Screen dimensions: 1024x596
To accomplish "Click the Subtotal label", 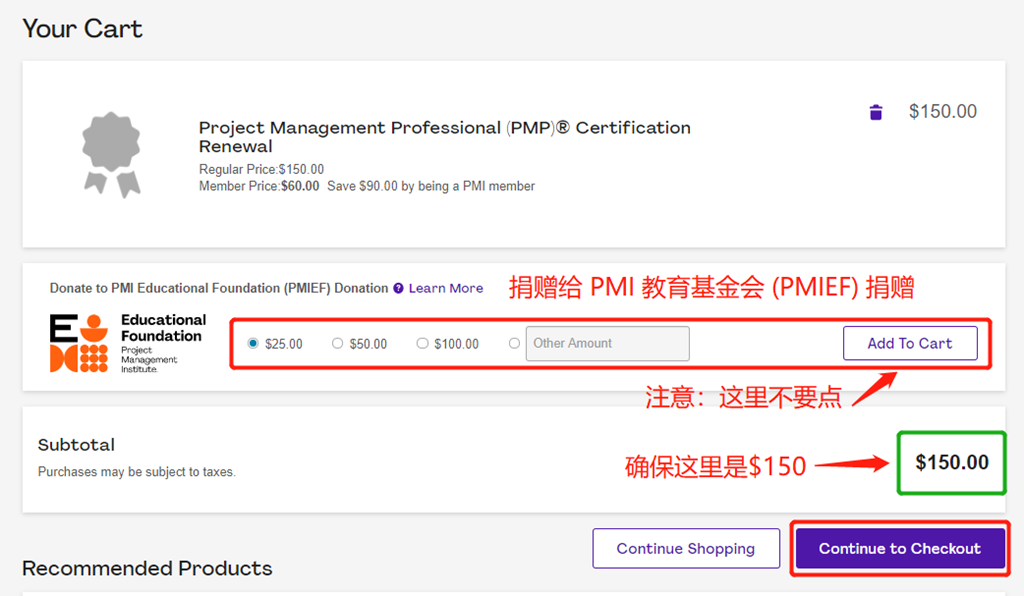I will (x=76, y=445).
